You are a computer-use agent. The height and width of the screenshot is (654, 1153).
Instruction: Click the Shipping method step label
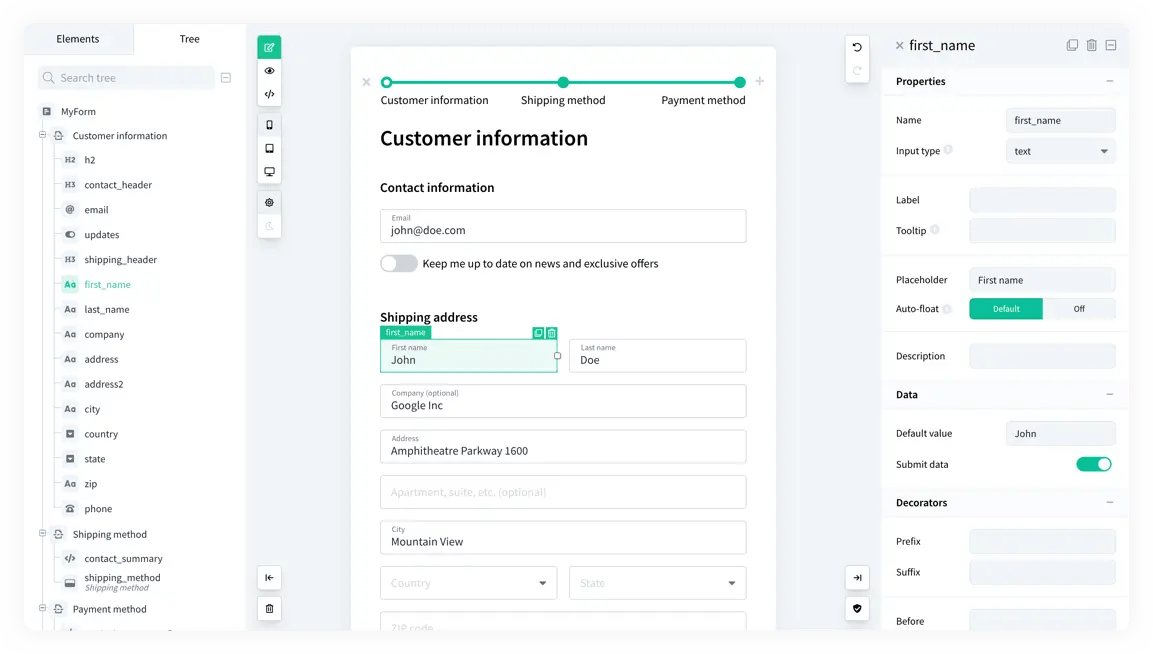tap(563, 100)
